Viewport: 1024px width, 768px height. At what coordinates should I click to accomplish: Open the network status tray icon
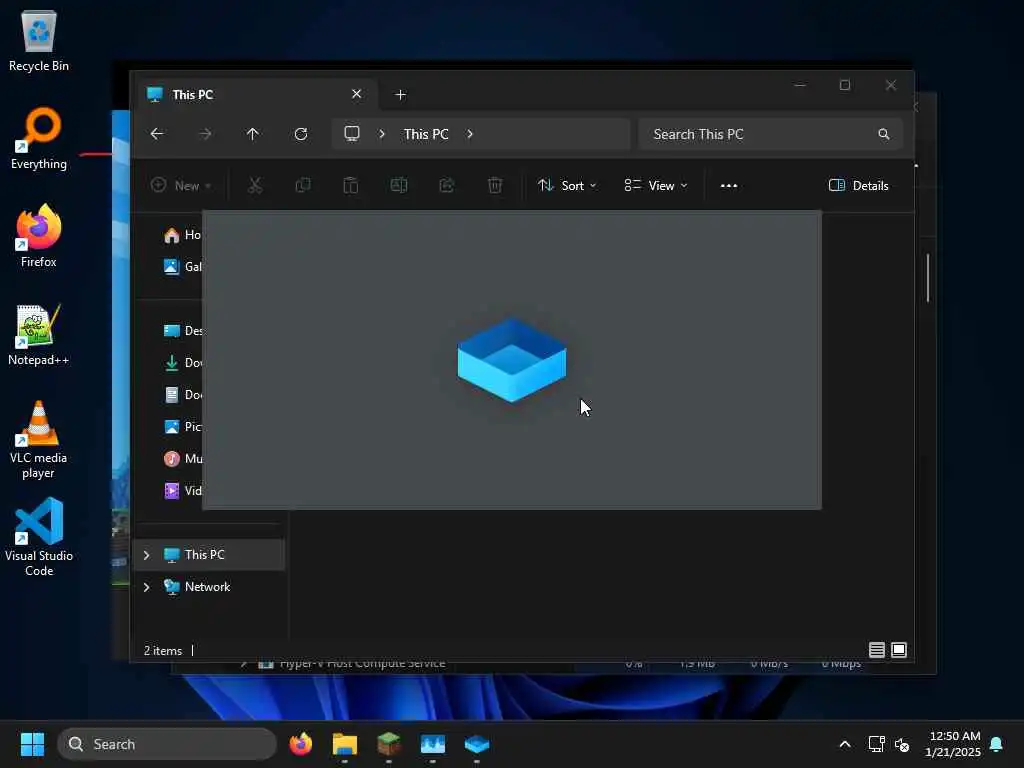[876, 744]
